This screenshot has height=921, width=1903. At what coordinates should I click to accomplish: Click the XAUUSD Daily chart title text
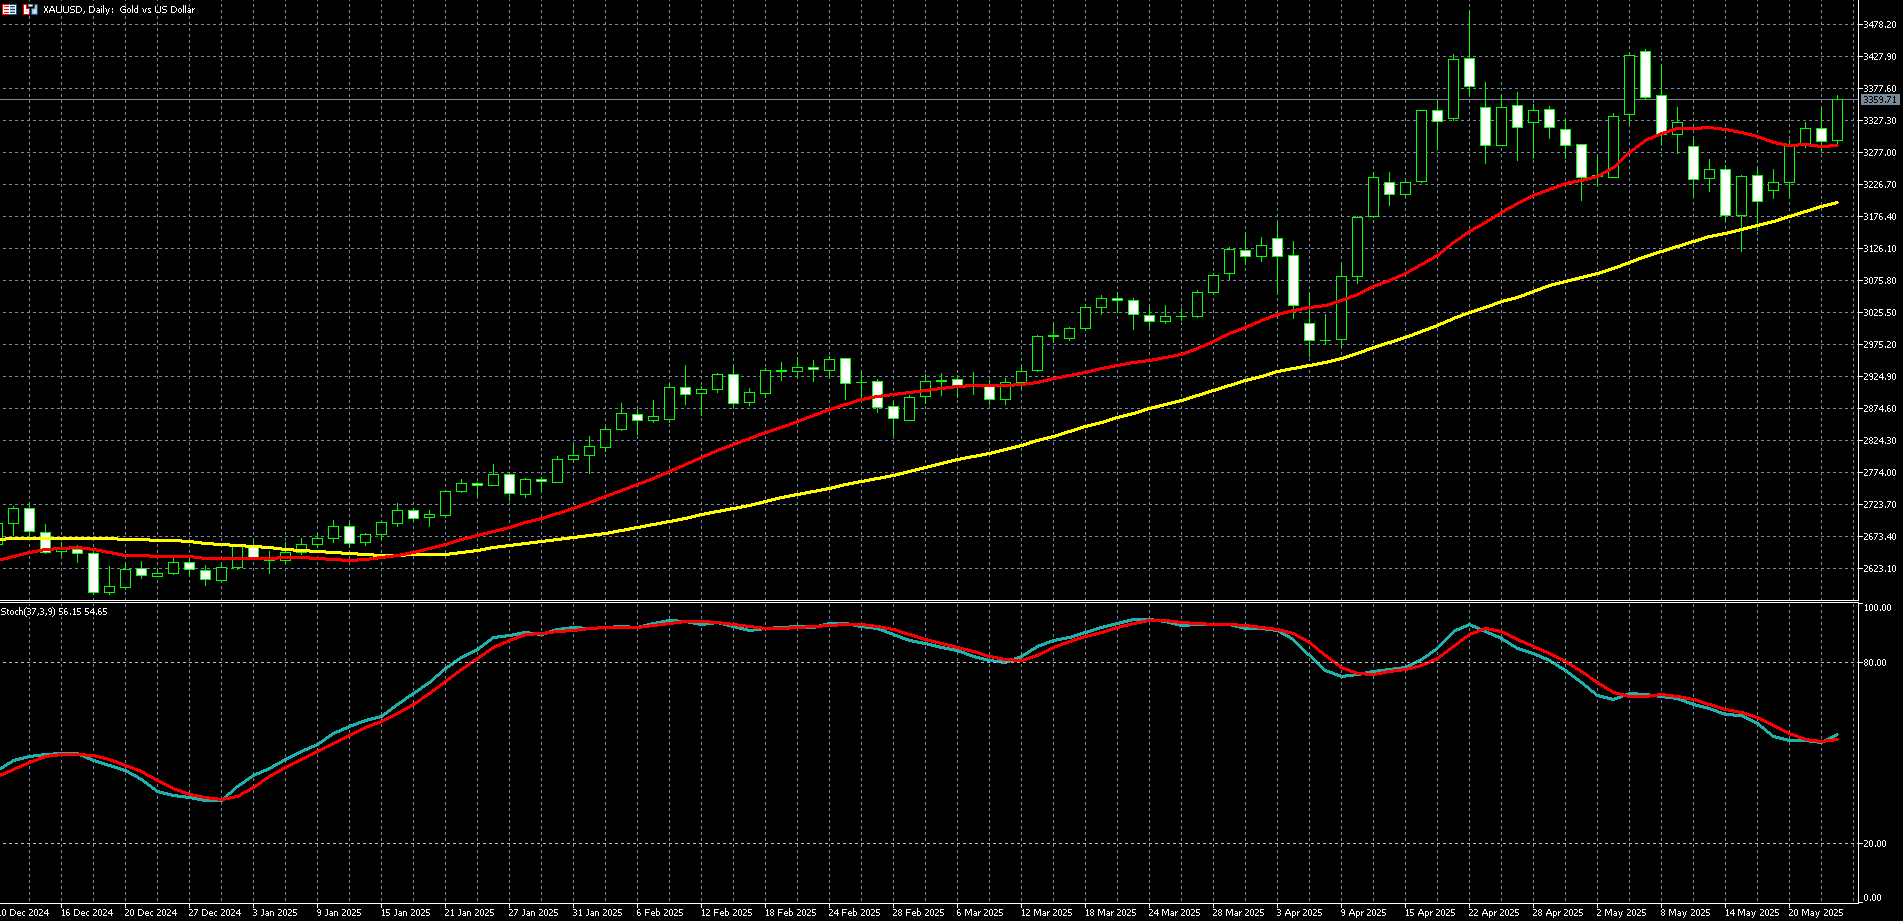tap(120, 9)
